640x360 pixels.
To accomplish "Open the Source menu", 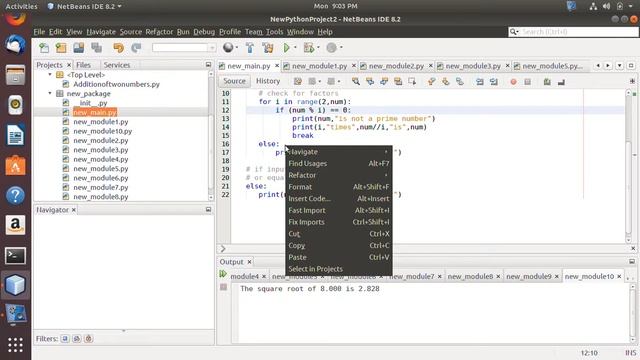I will point(131,32).
